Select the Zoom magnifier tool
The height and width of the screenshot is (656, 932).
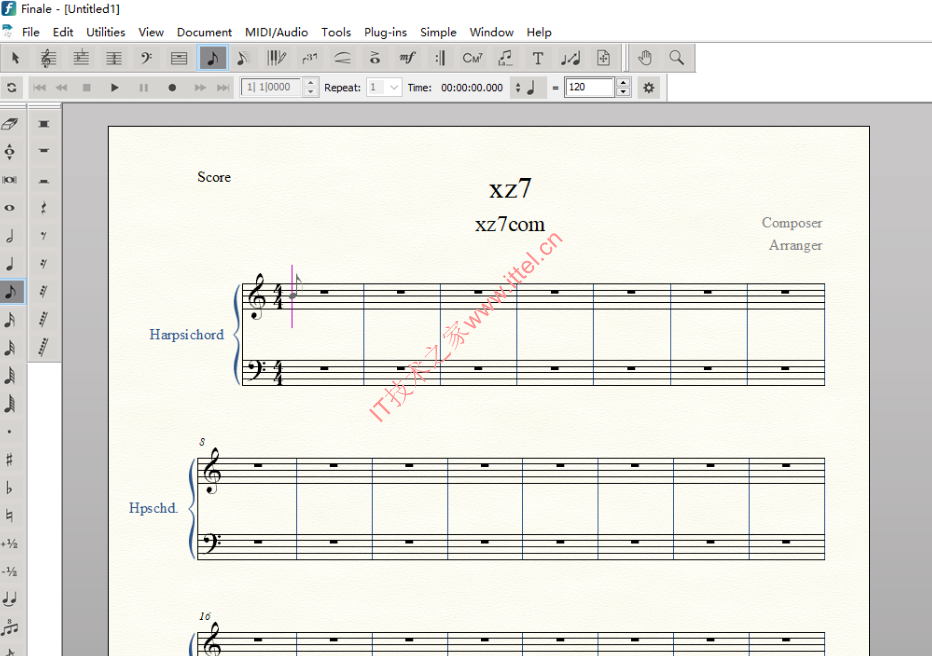tap(676, 58)
